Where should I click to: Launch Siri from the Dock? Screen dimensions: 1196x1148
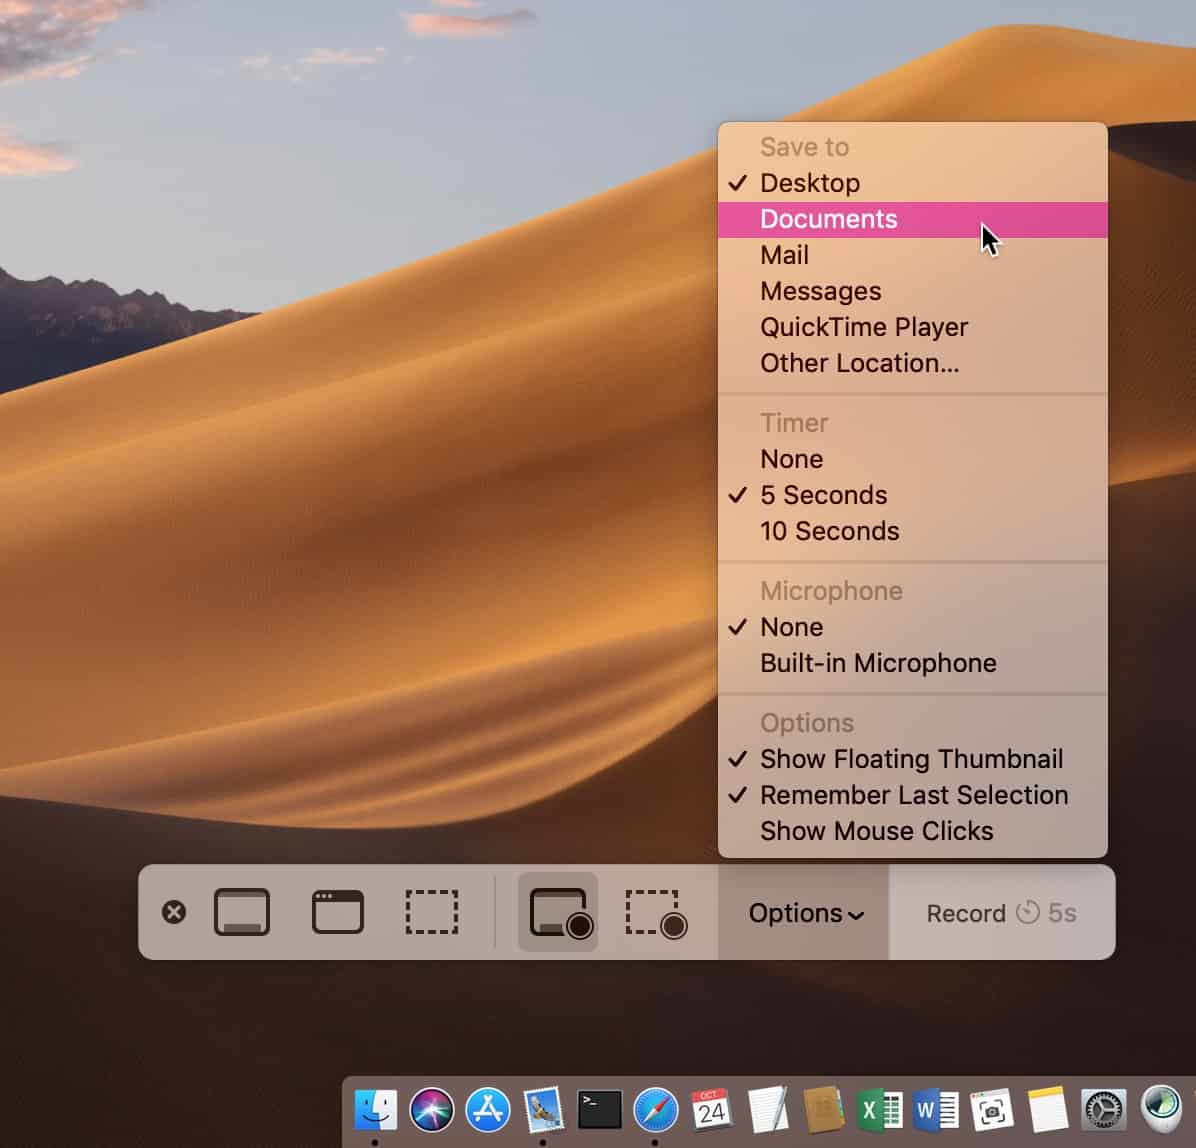tap(432, 1109)
